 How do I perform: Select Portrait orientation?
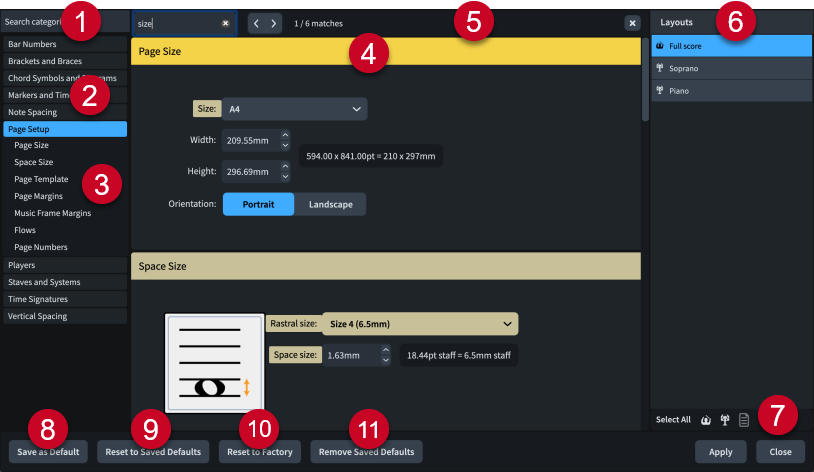tap(258, 204)
